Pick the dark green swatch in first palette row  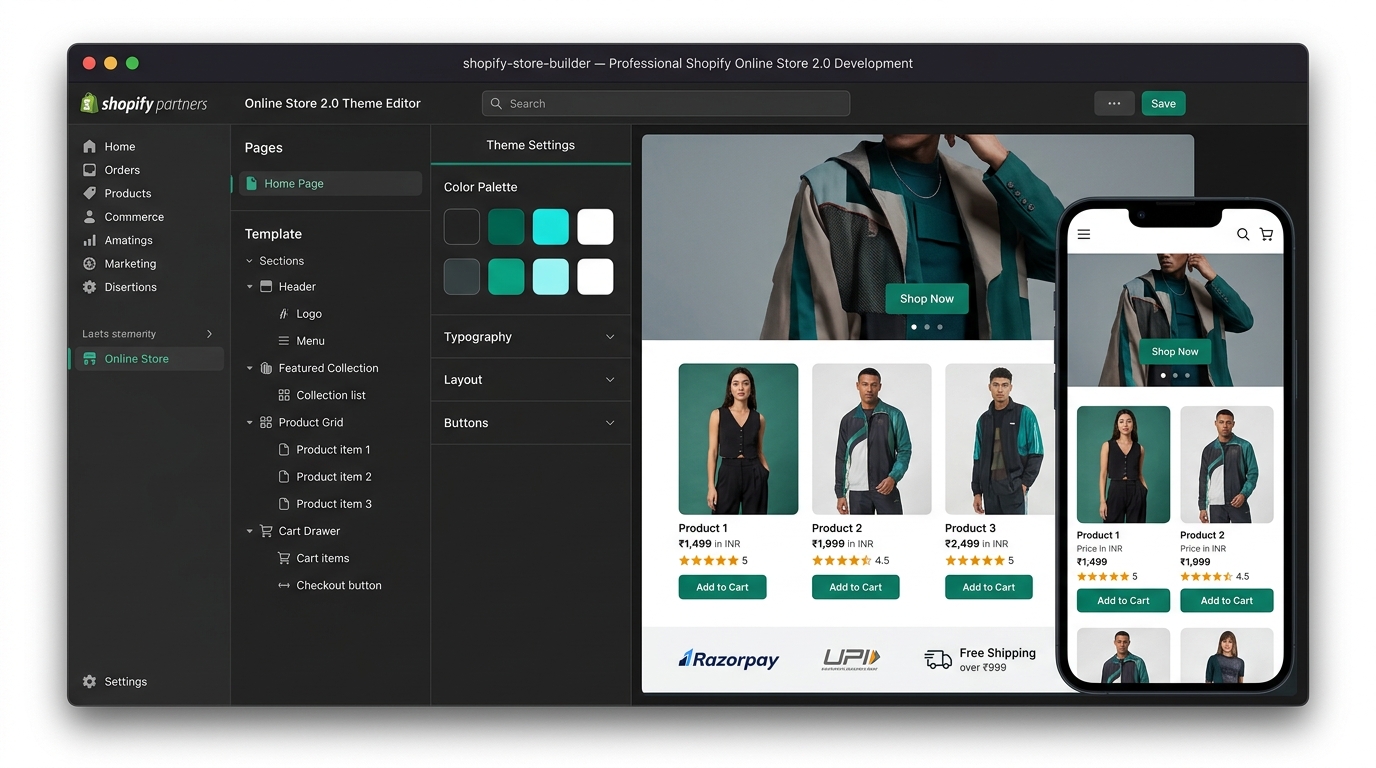coord(506,227)
